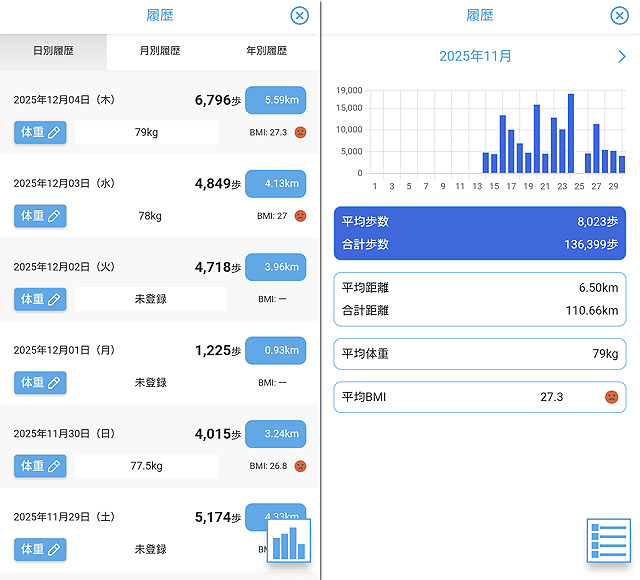
Task: Click the BMI face icon for December 4
Action: point(300,132)
